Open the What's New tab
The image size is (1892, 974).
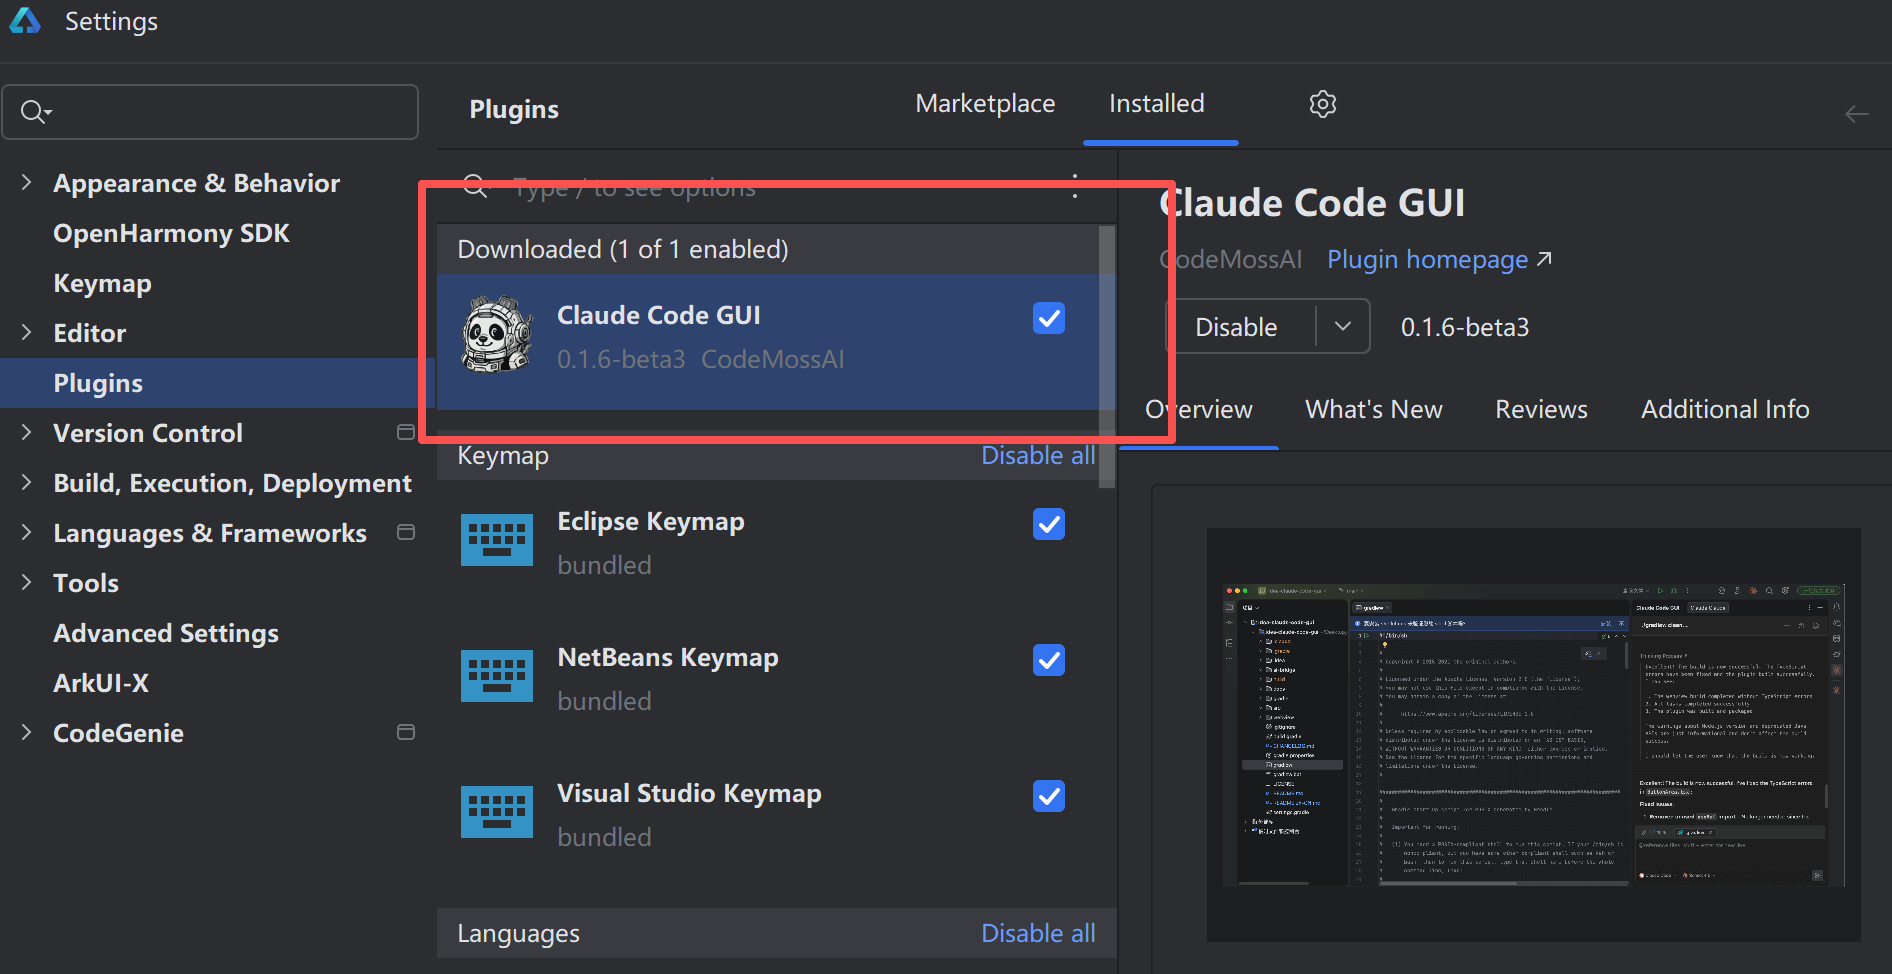(x=1374, y=409)
